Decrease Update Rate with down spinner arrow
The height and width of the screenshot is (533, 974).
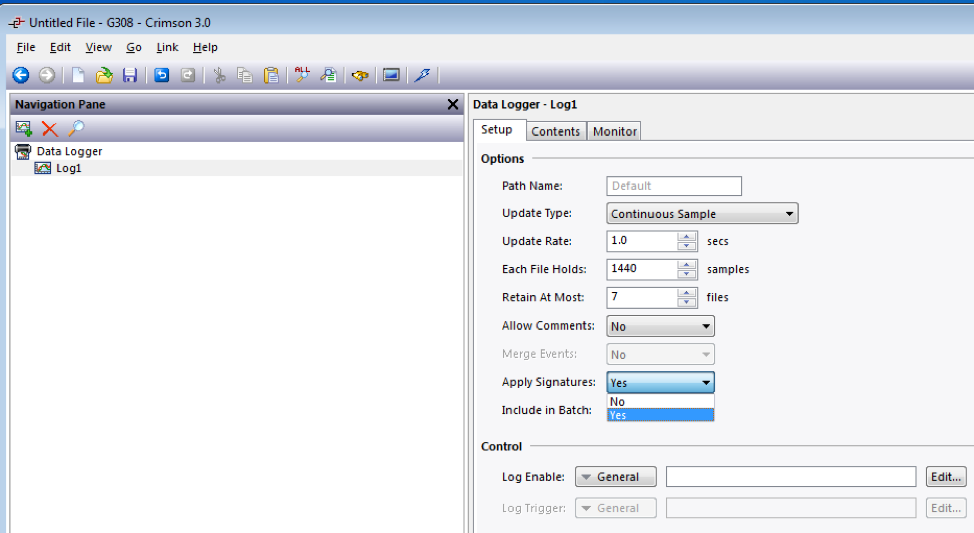[686, 246]
